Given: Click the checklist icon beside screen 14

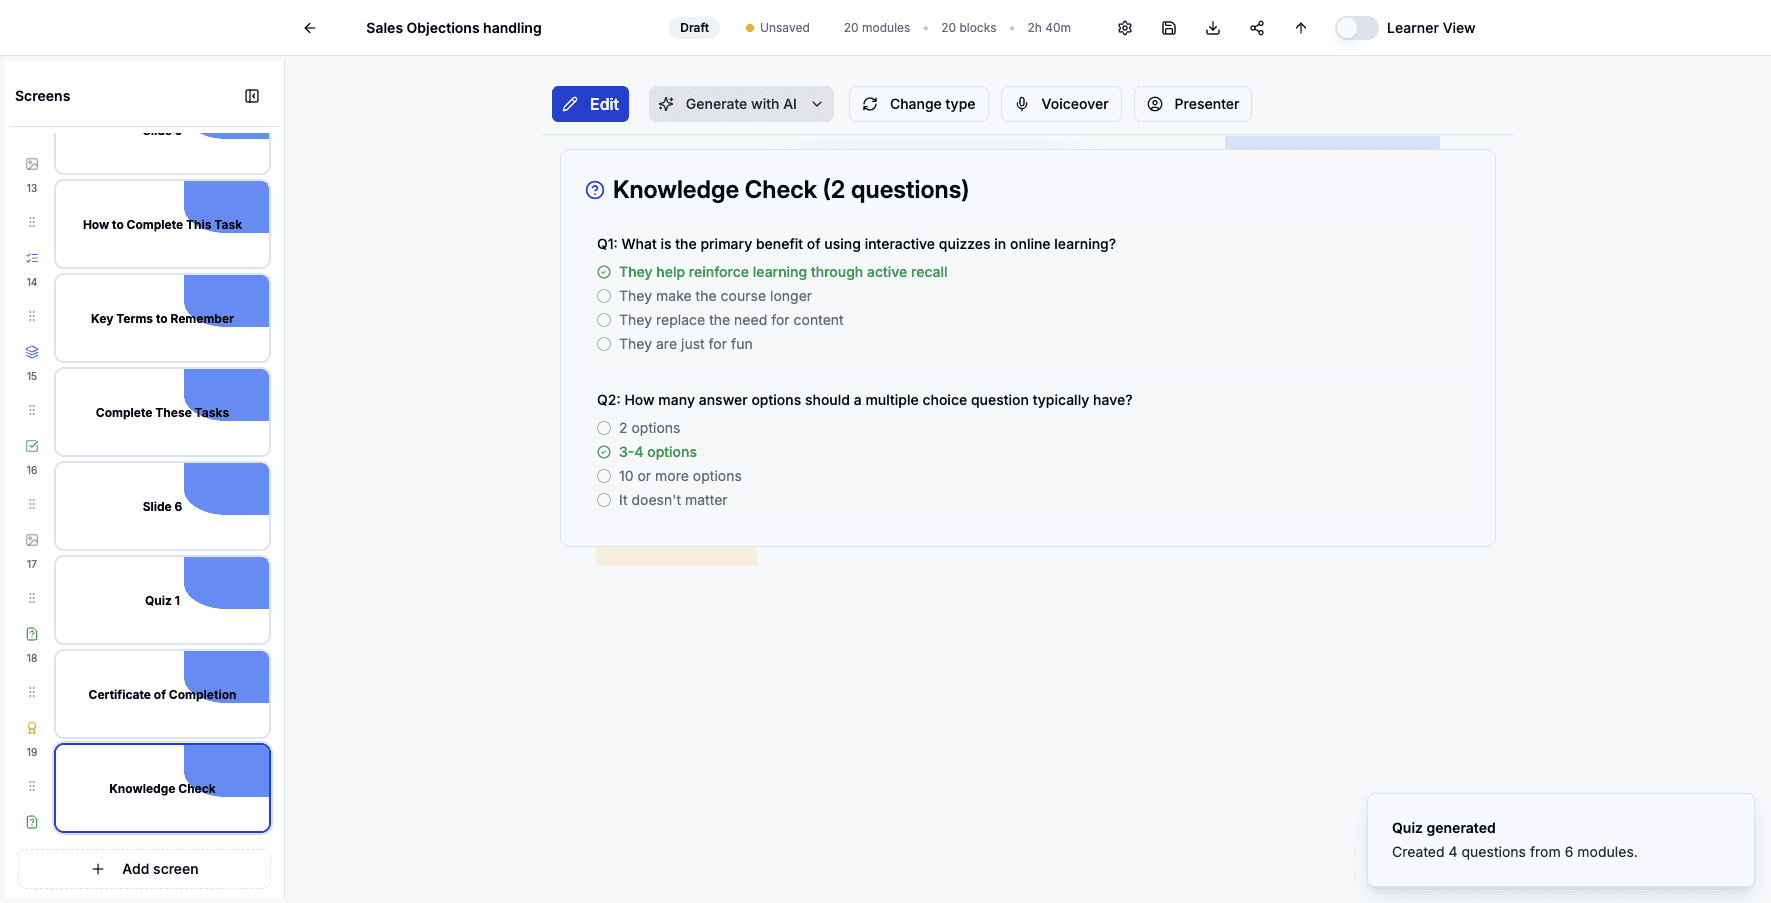Looking at the screenshot, I should coord(31,257).
